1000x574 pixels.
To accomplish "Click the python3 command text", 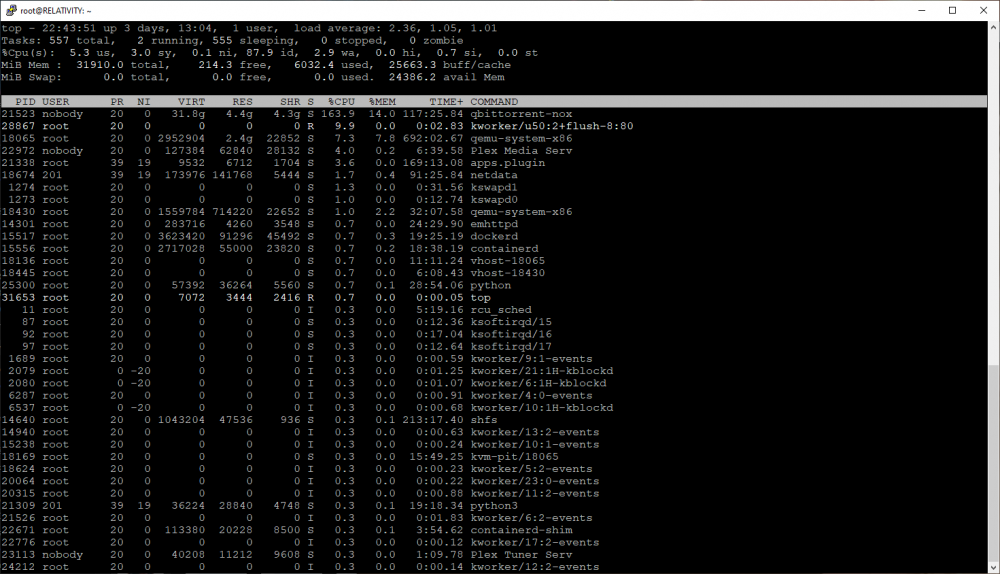I will (494, 505).
